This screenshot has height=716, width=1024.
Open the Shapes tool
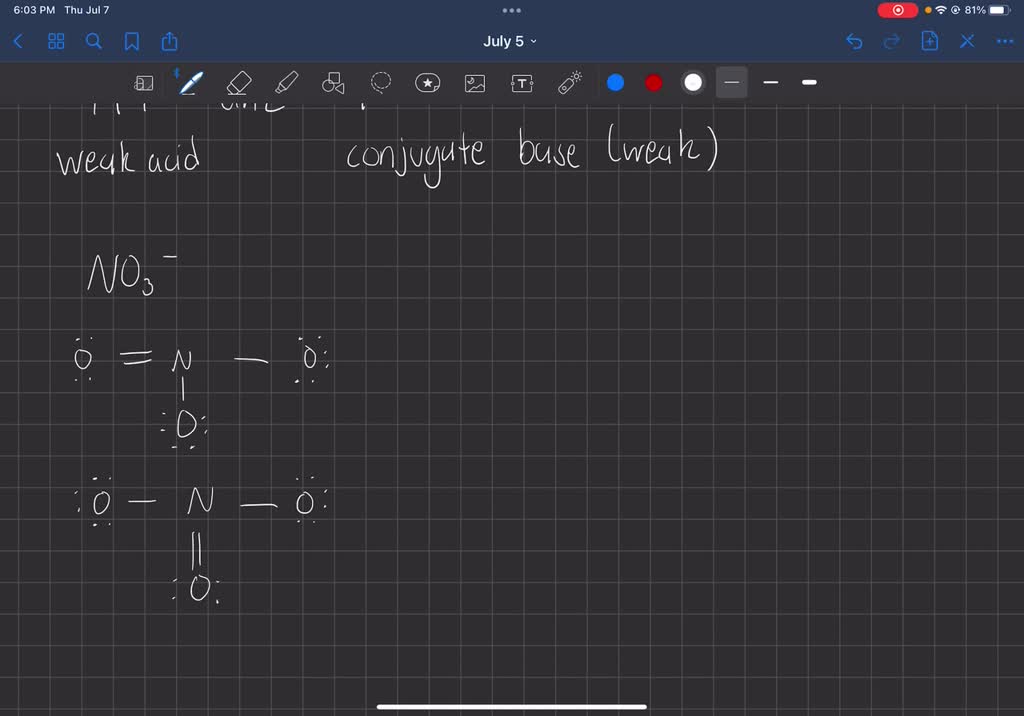pos(332,83)
